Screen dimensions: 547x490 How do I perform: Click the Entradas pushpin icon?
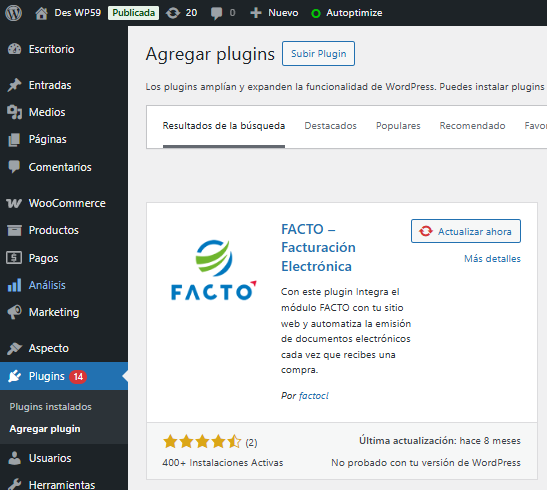(x=14, y=85)
